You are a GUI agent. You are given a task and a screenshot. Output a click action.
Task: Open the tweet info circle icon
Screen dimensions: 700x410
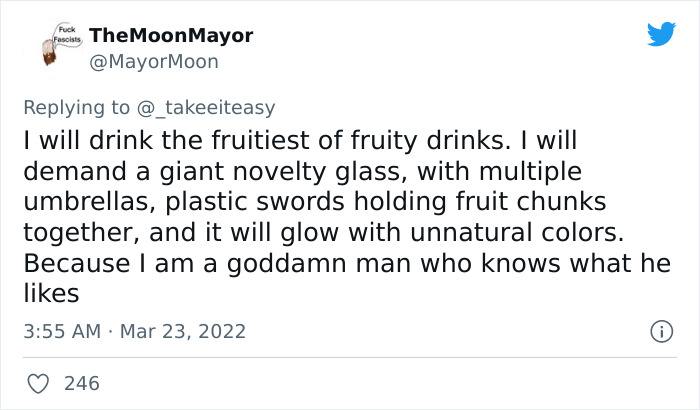[x=660, y=330]
